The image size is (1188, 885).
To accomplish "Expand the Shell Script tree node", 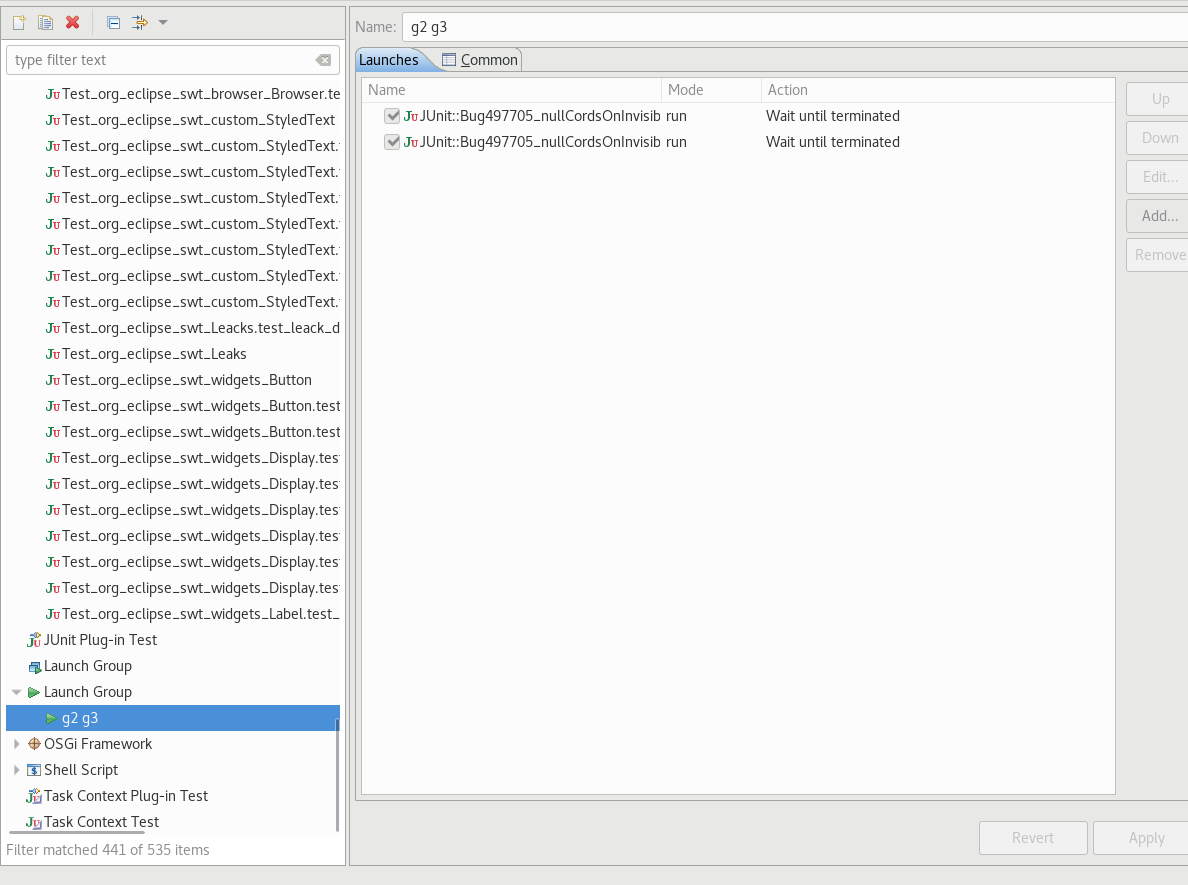I will pos(16,770).
